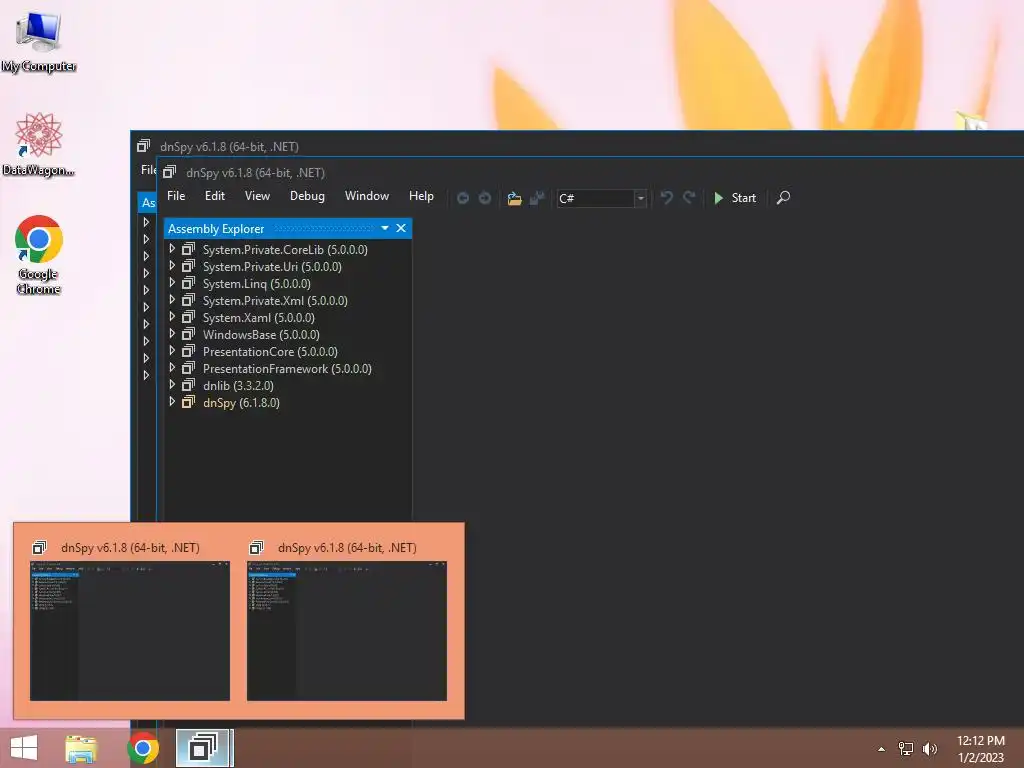Click the network tray icon
Image resolution: width=1024 pixels, height=768 pixels.
pyautogui.click(x=906, y=748)
